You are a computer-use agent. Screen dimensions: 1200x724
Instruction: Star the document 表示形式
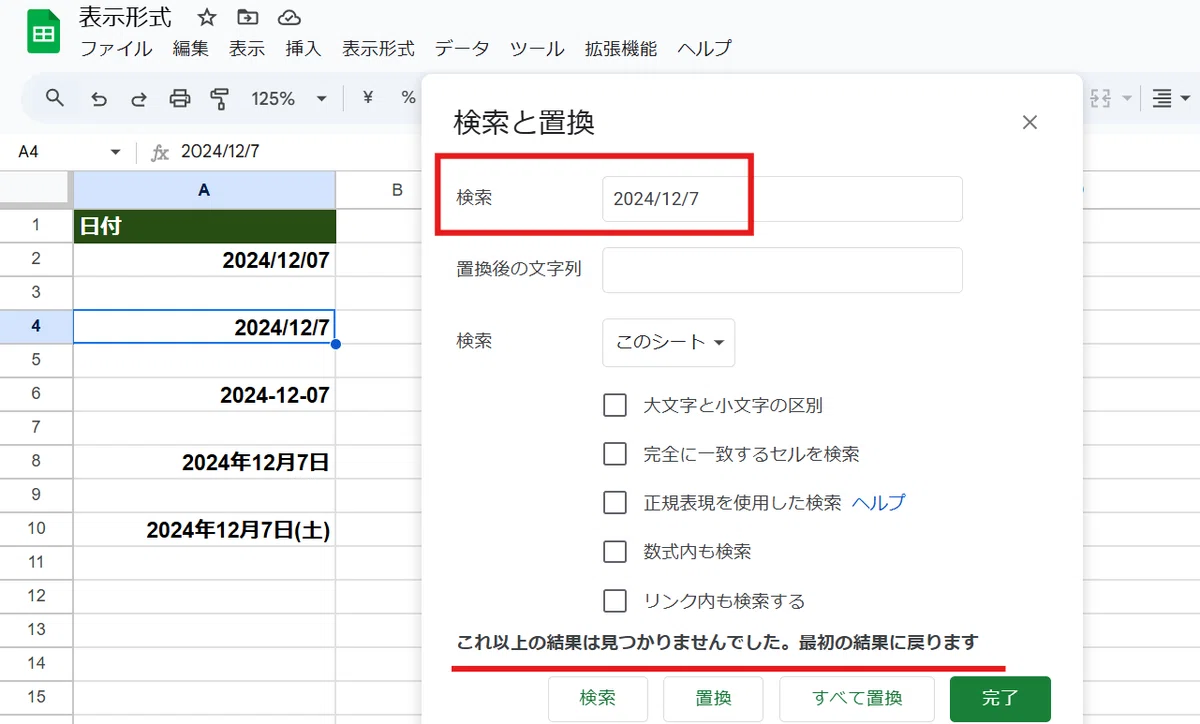(x=207, y=17)
